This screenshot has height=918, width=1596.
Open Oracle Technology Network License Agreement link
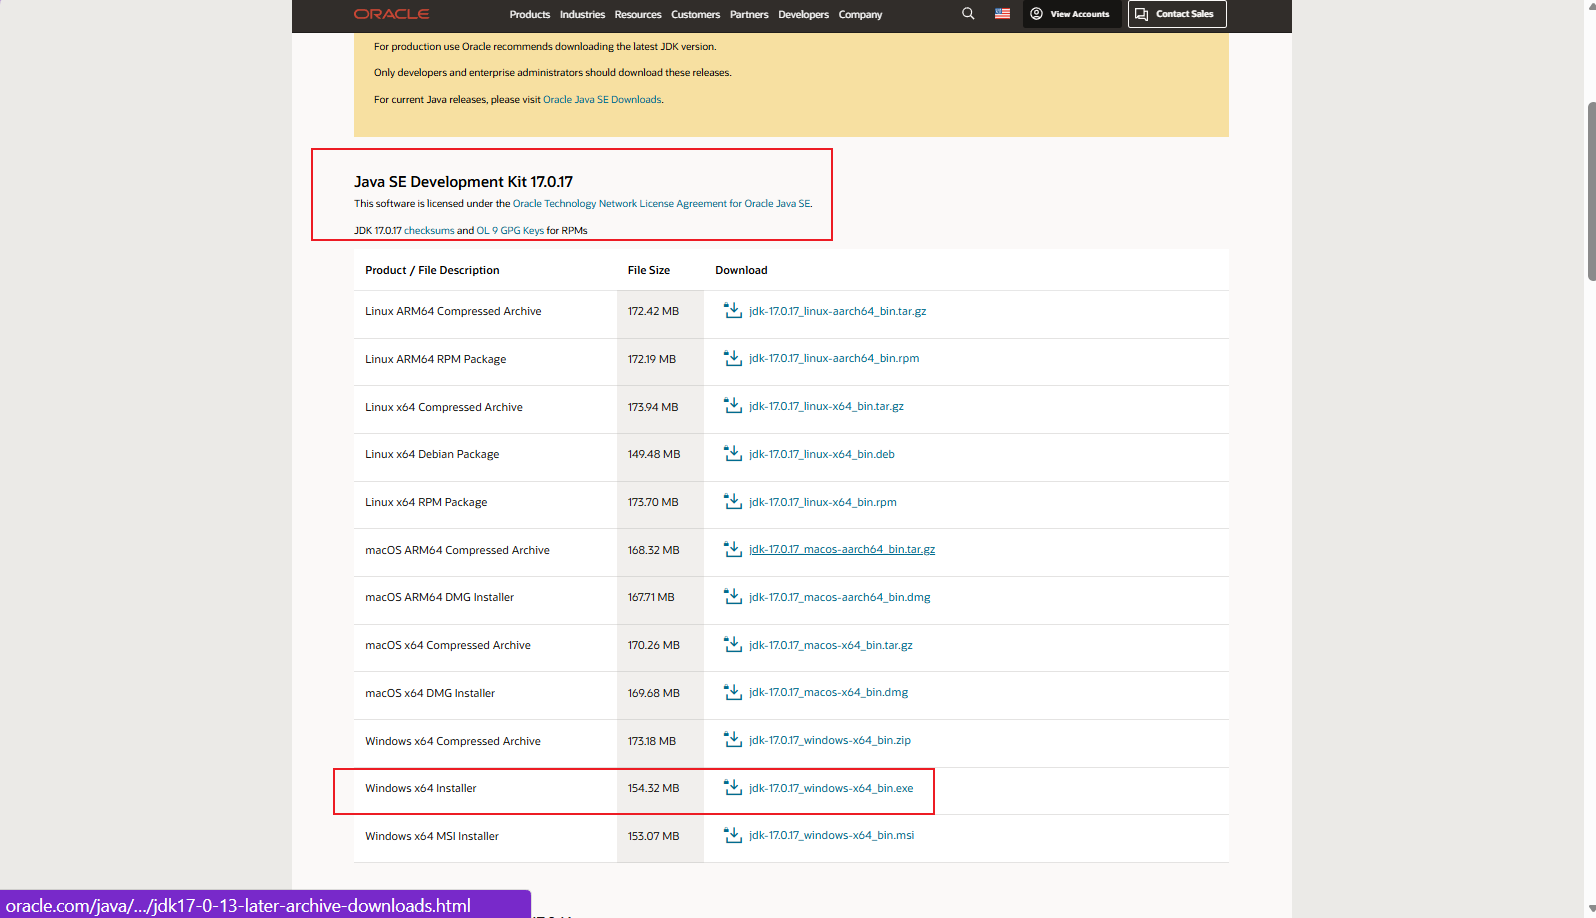662,204
